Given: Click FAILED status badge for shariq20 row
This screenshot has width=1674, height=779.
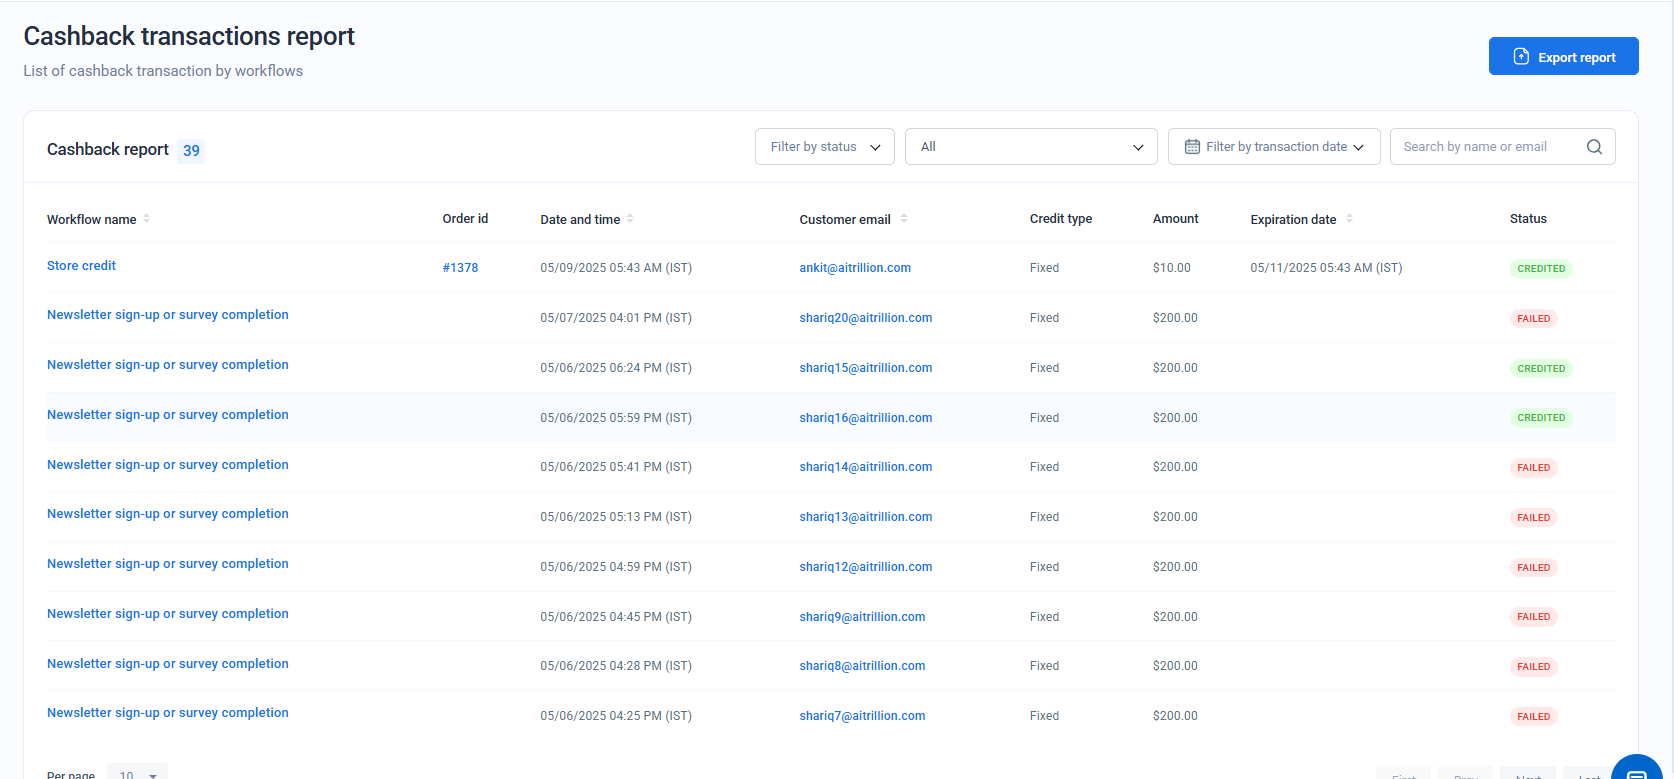Looking at the screenshot, I should (1533, 318).
